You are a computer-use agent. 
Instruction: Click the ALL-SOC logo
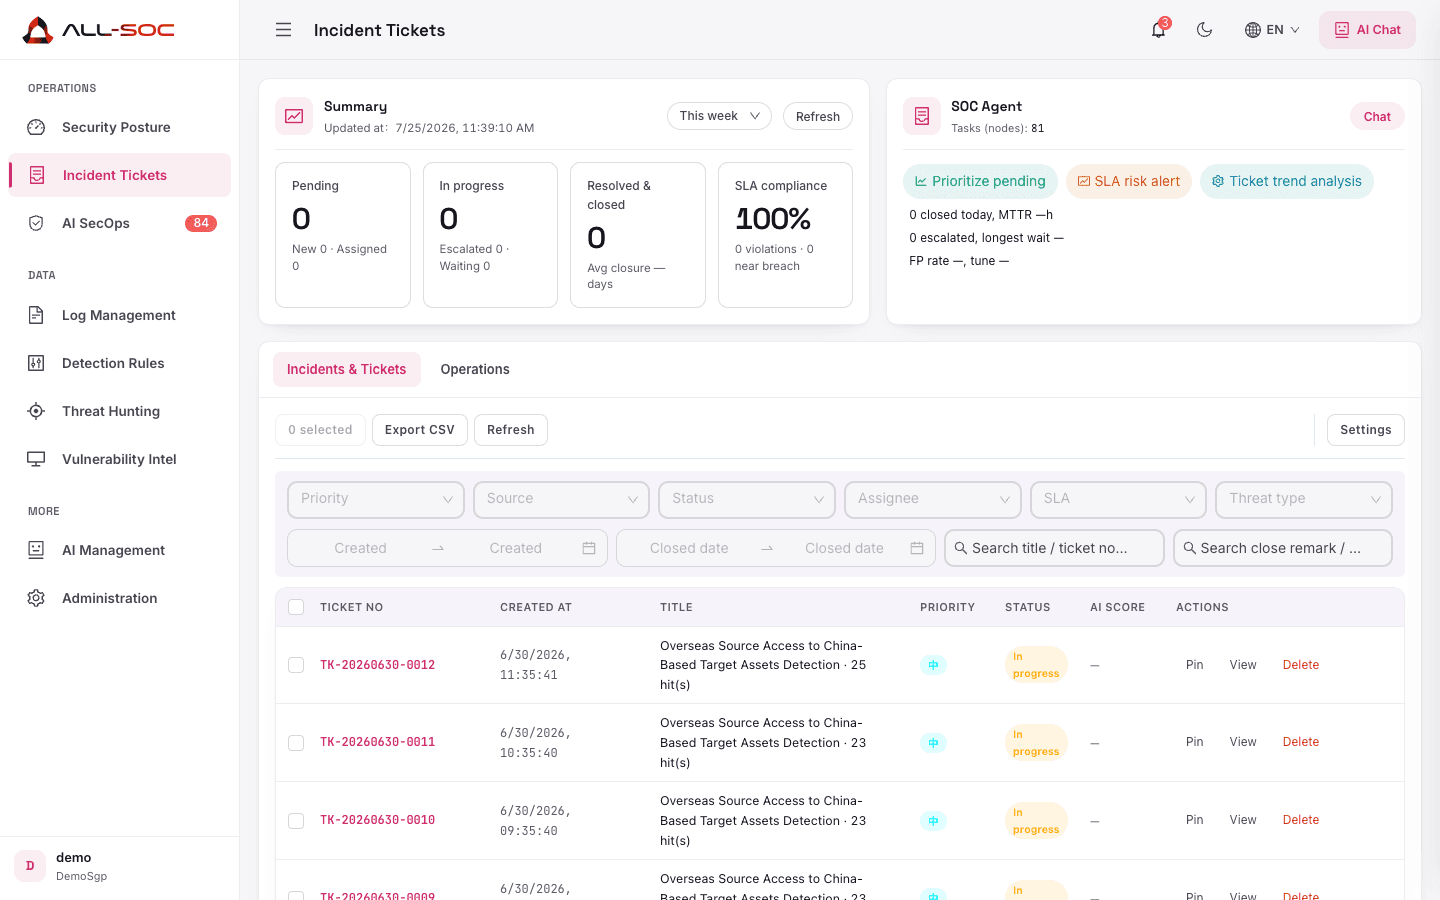pos(98,30)
